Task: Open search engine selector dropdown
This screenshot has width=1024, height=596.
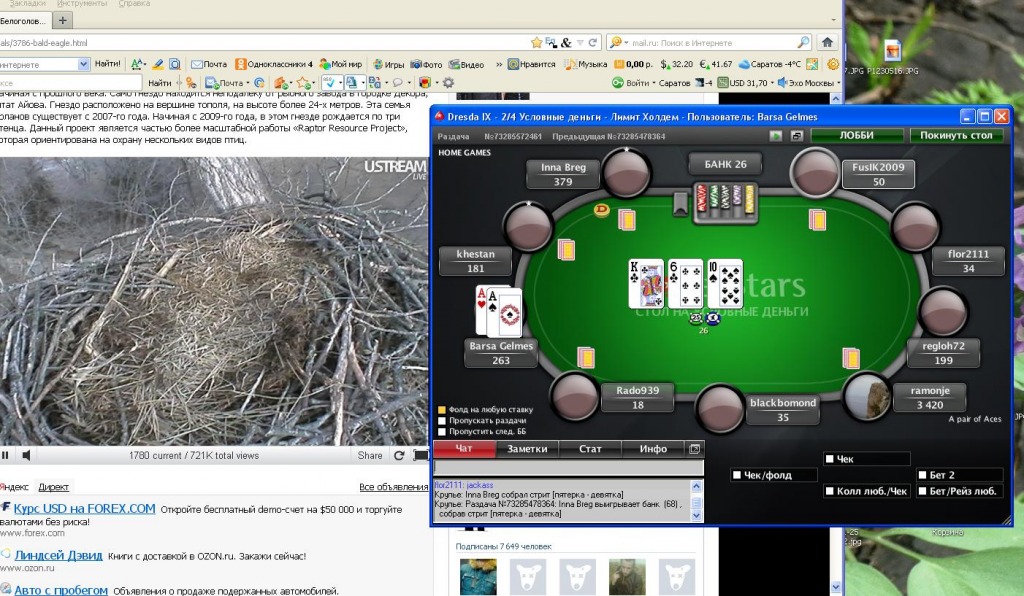Action: [x=618, y=42]
